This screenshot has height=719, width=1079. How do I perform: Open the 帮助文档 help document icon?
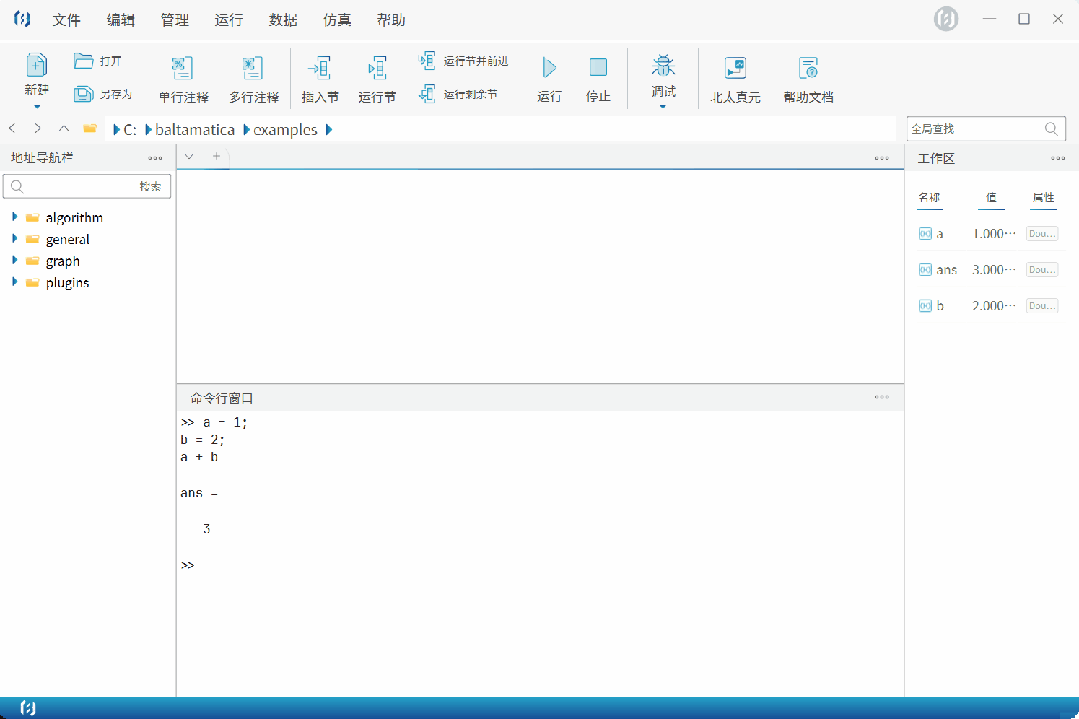click(x=808, y=68)
